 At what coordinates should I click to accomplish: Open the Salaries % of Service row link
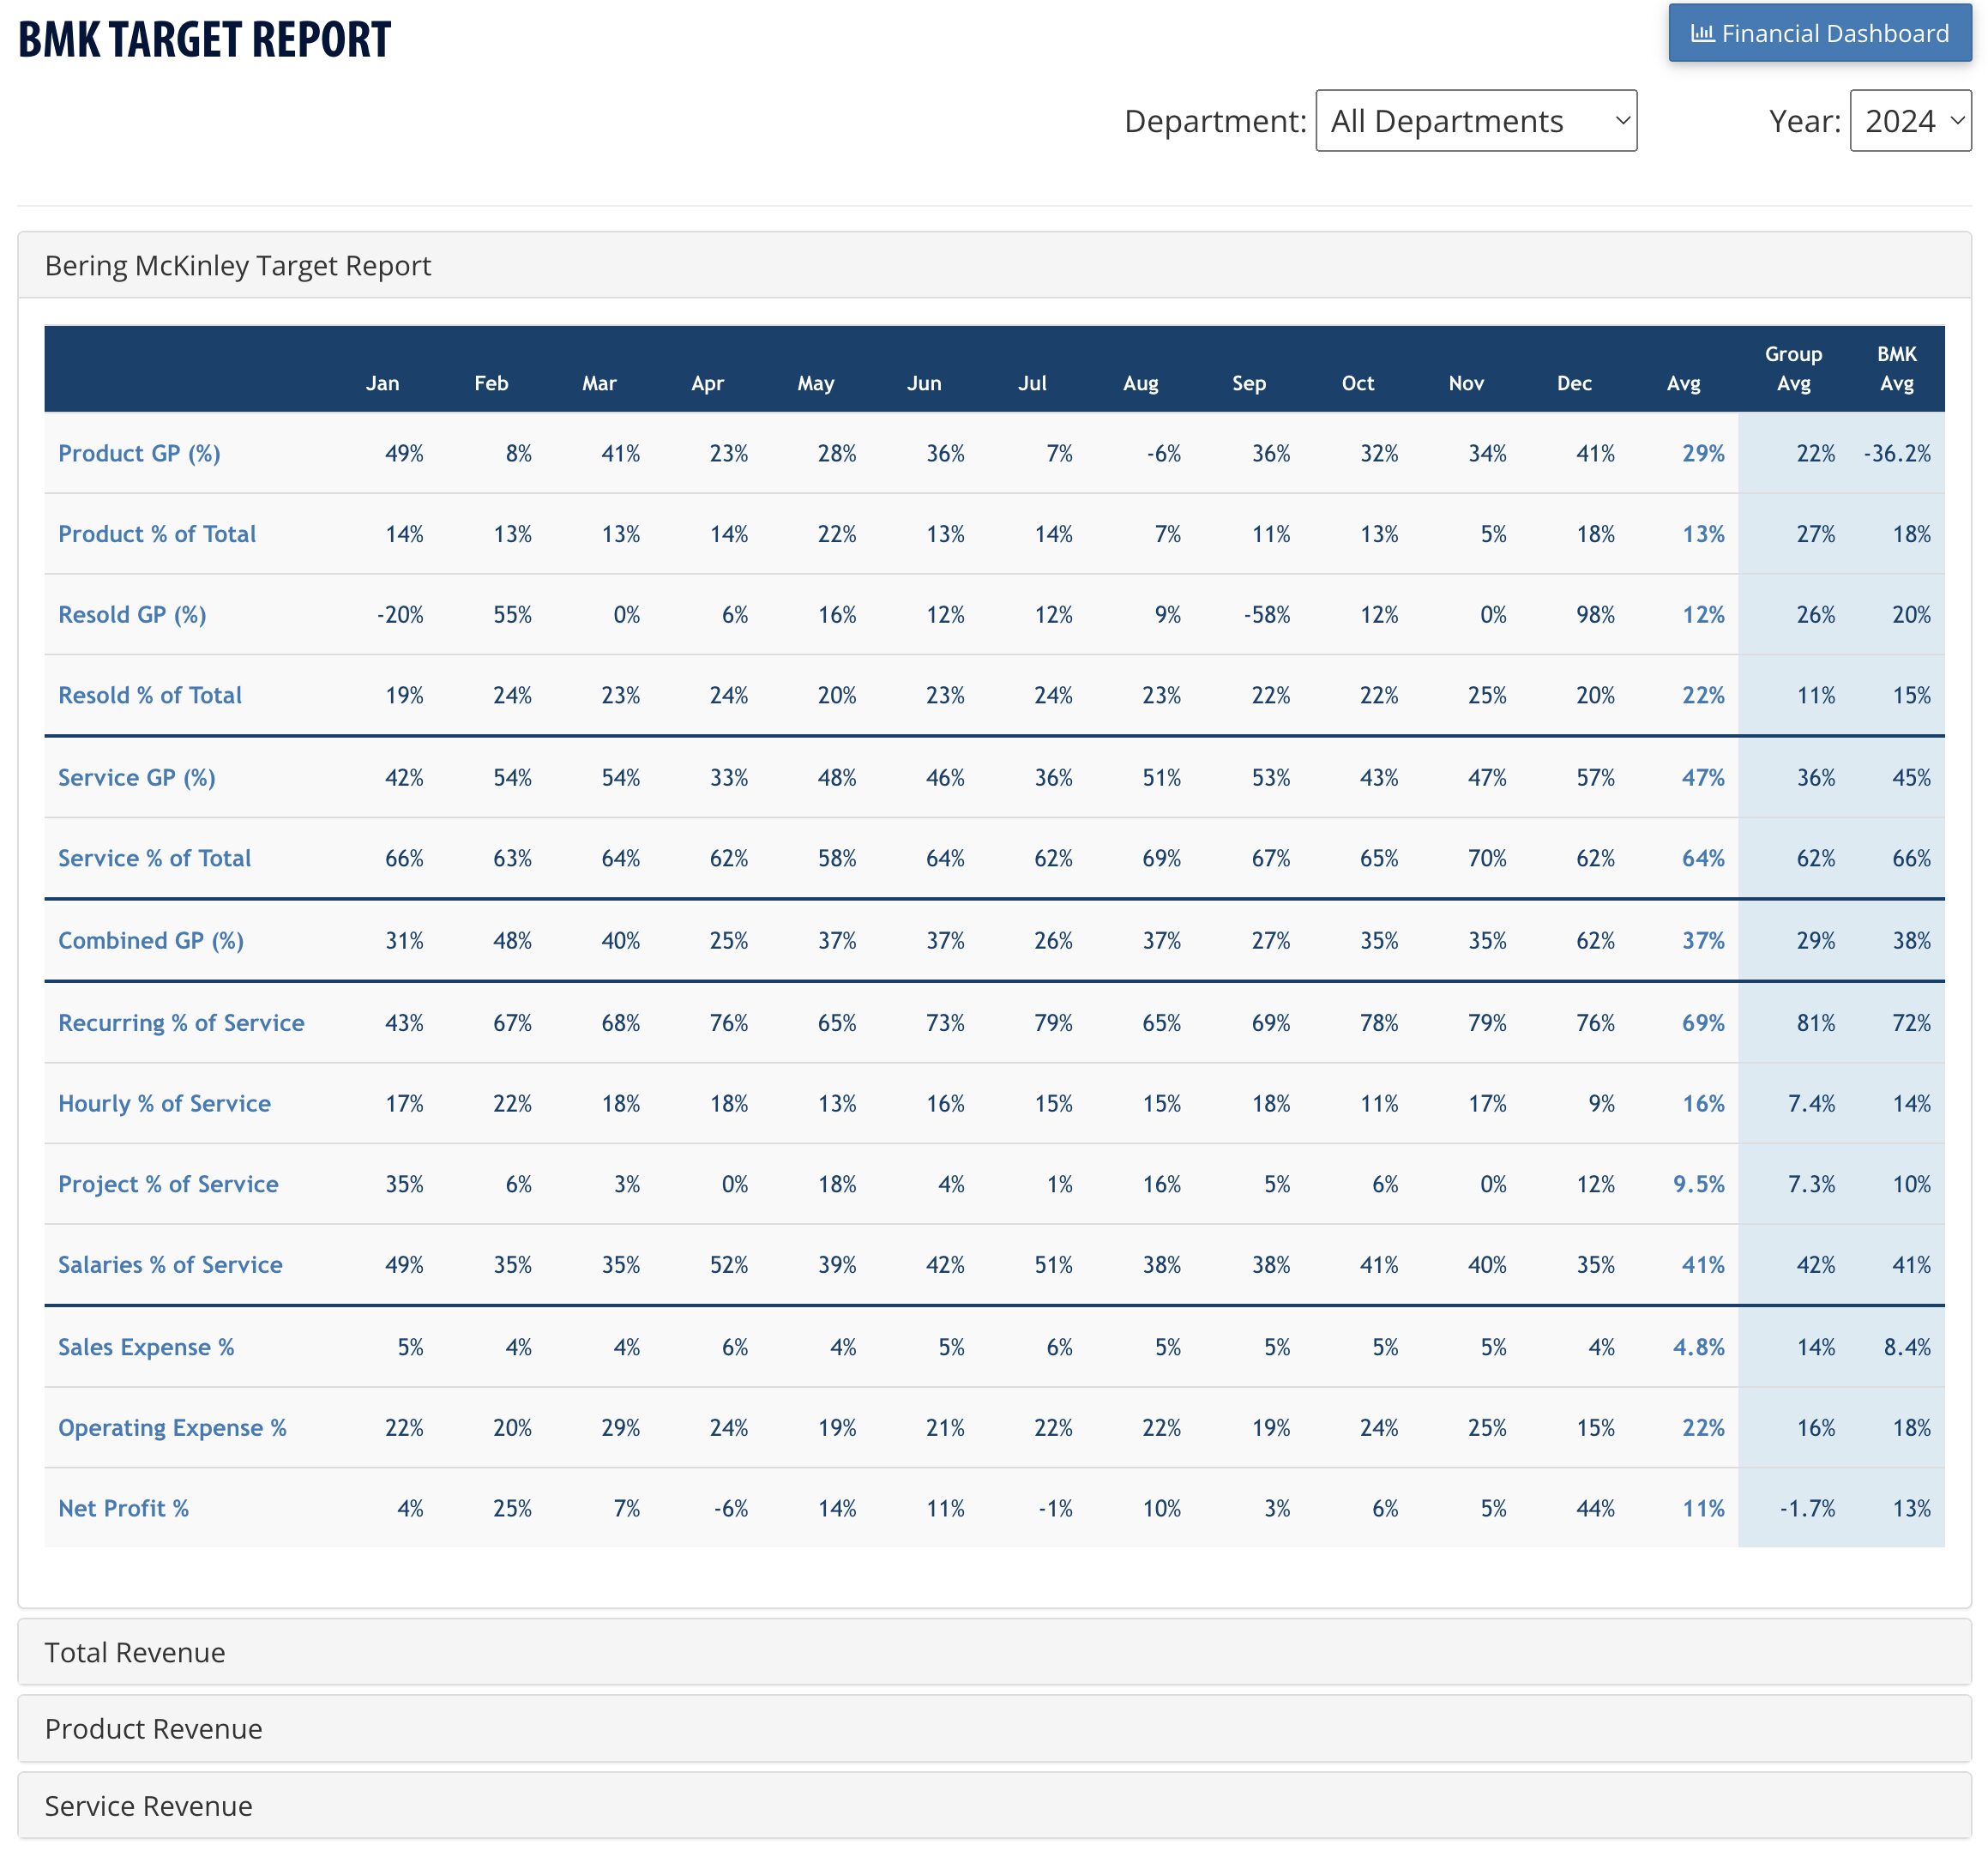170,1265
